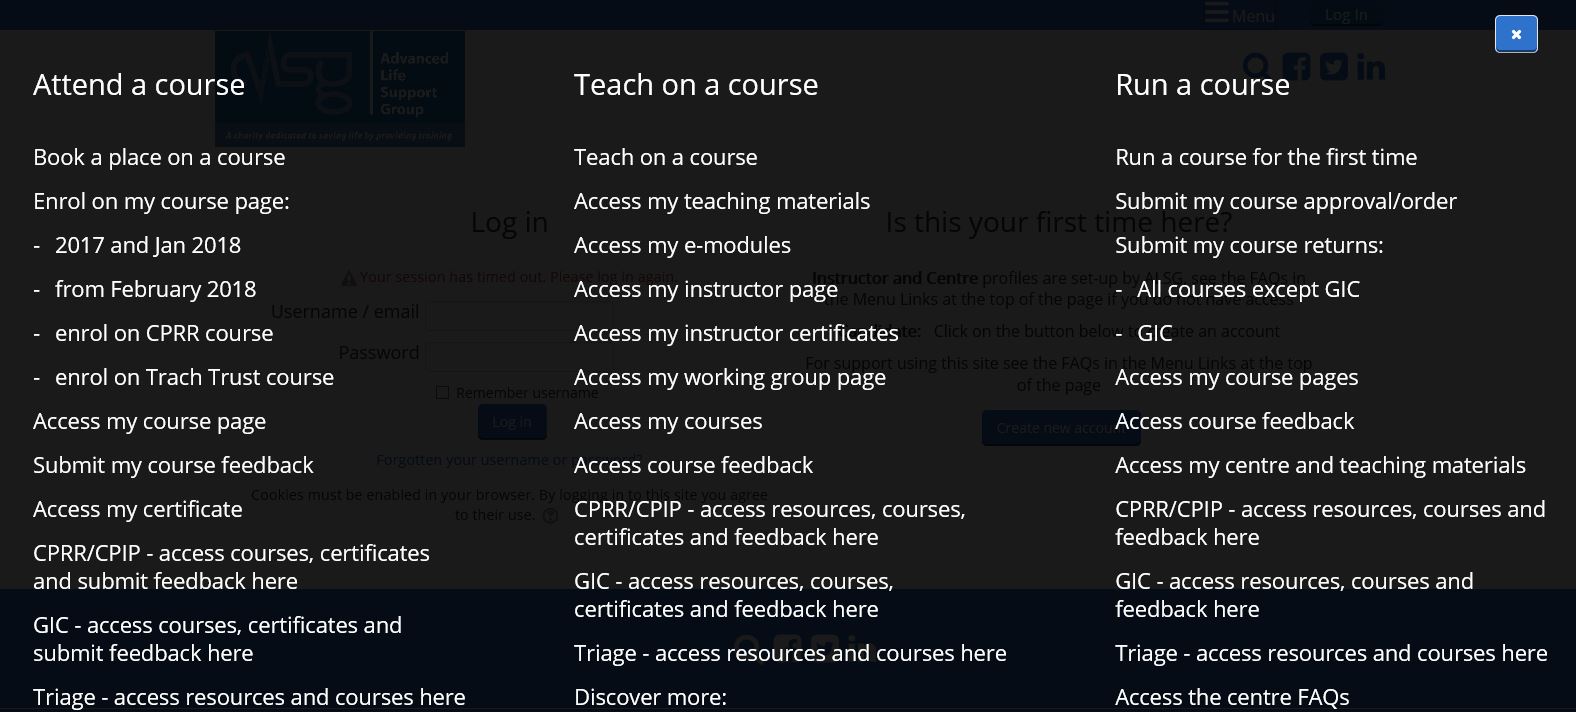This screenshot has width=1576, height=712.
Task: Open 'Submit my course approval/order'
Action: [x=1285, y=201]
